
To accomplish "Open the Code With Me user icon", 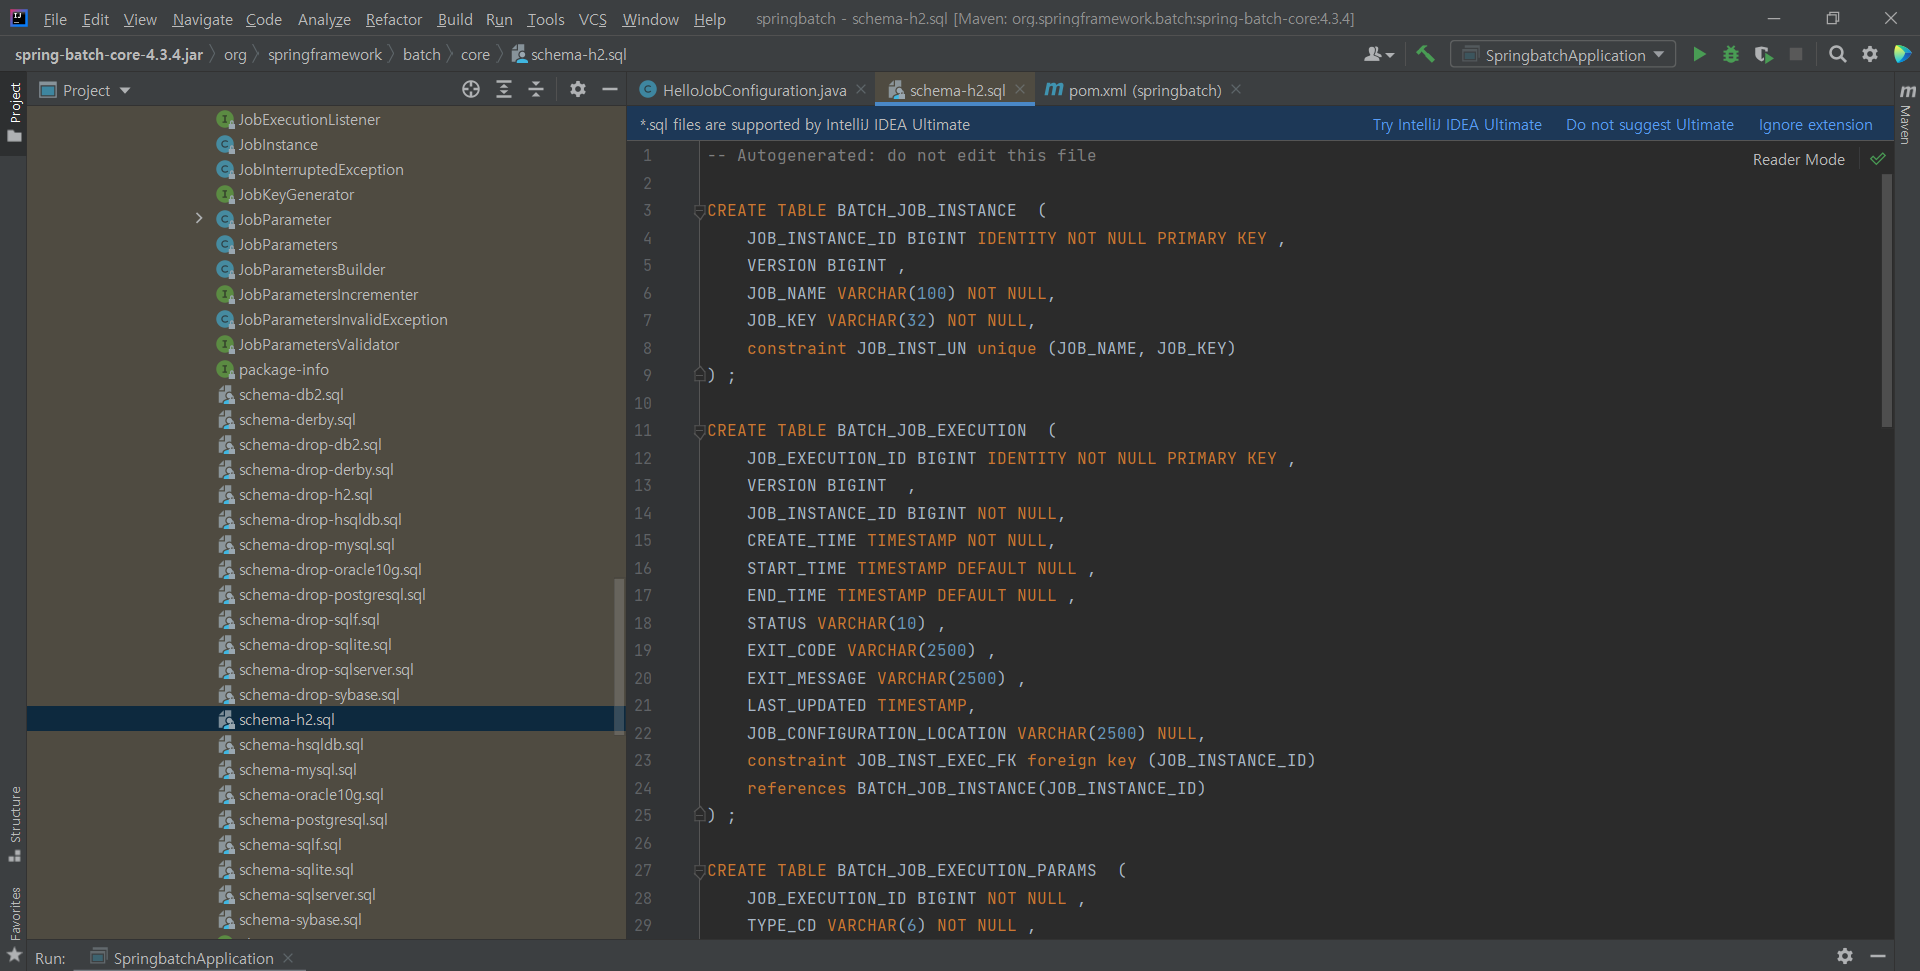I will 1378,55.
